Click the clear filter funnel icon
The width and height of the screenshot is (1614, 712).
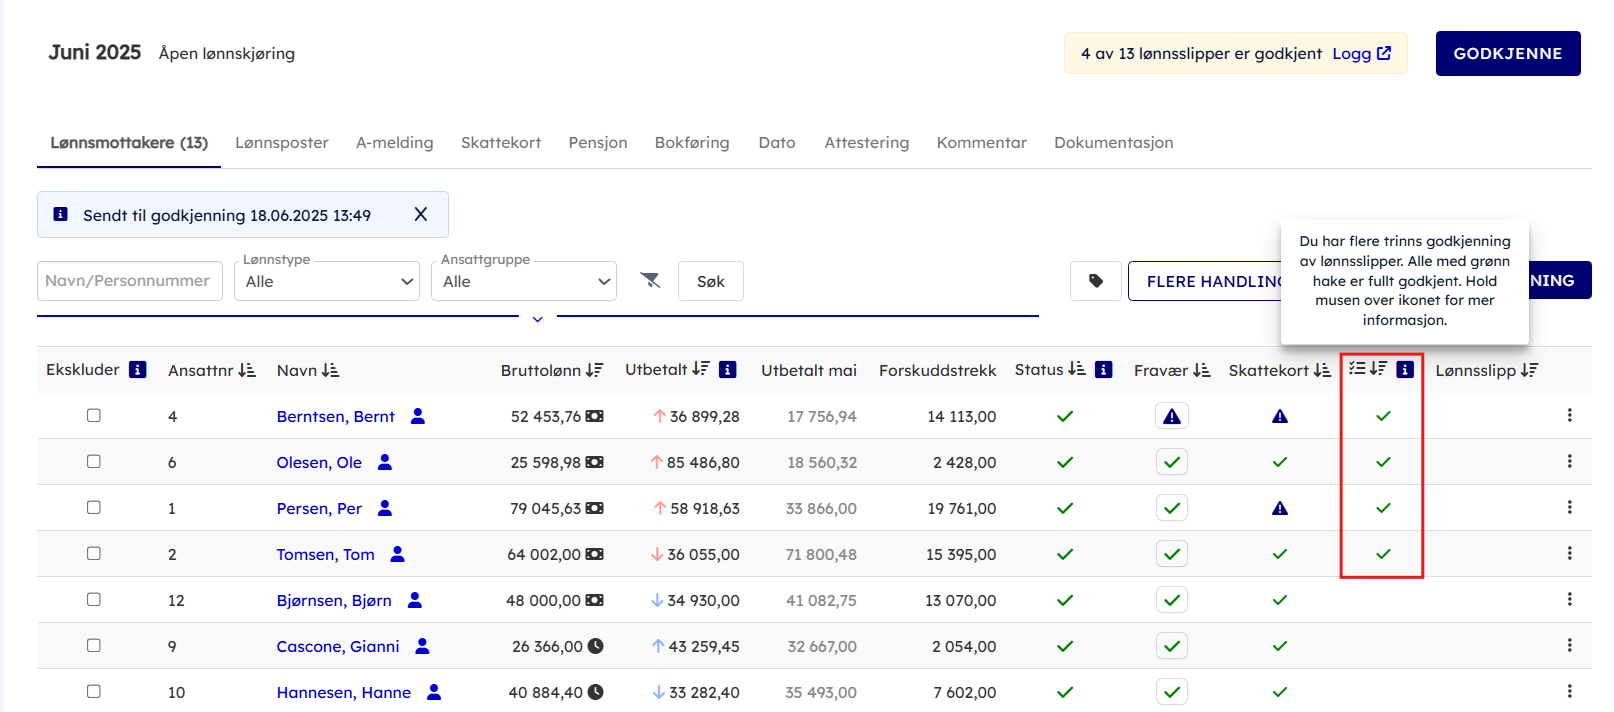[650, 281]
